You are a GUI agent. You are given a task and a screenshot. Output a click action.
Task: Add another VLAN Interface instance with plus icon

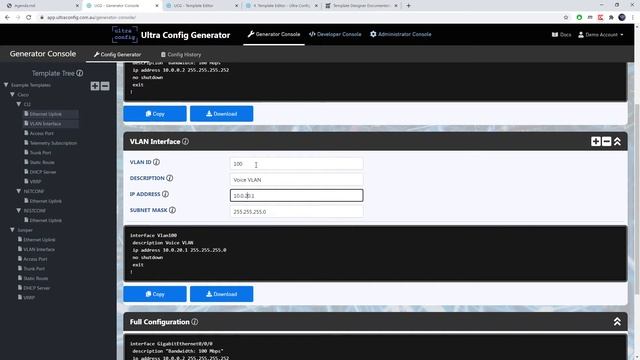click(596, 142)
